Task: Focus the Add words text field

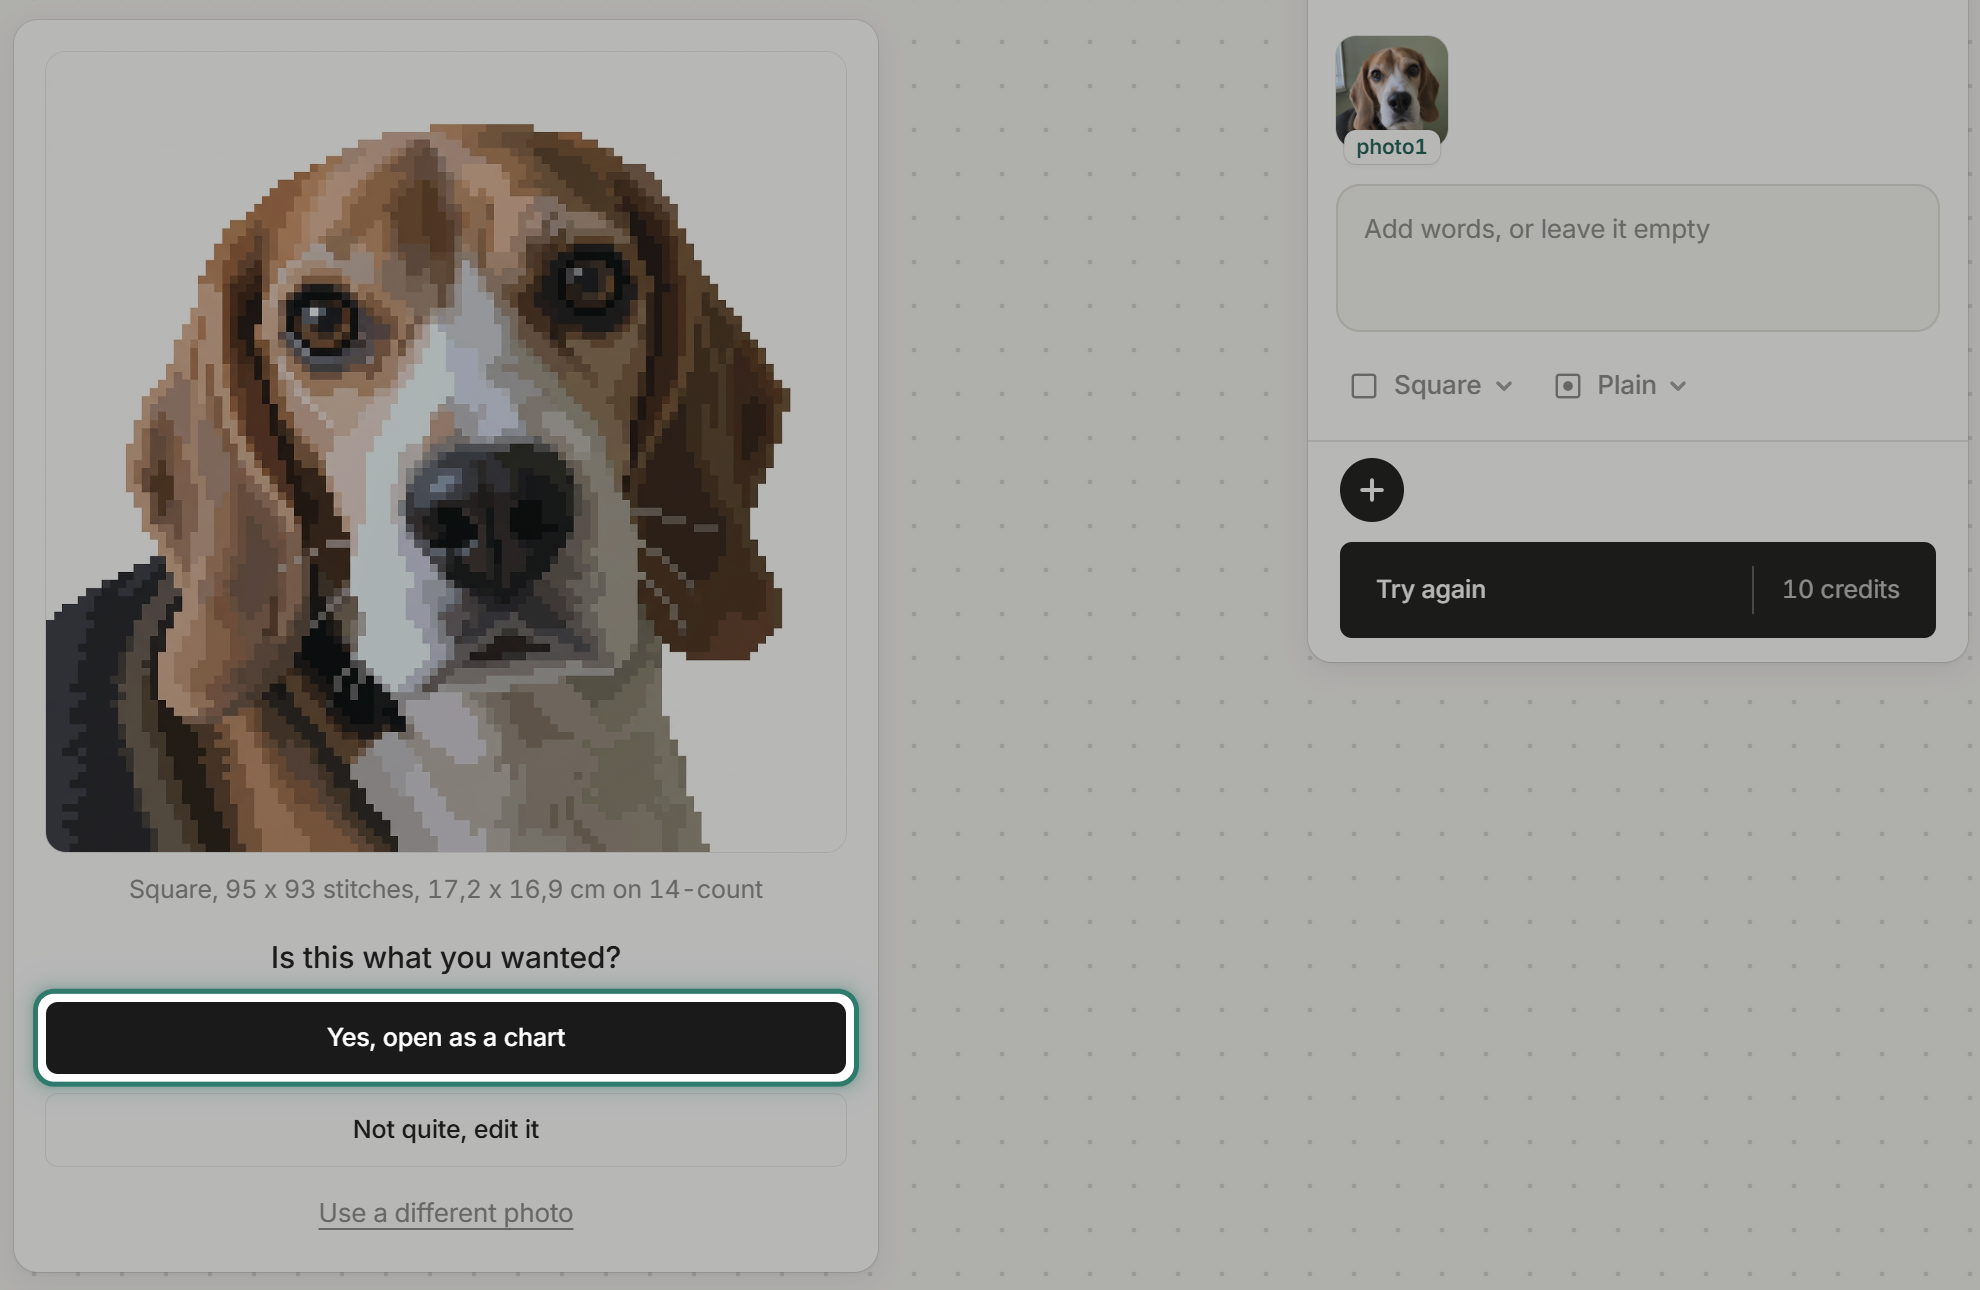Action: click(1637, 258)
